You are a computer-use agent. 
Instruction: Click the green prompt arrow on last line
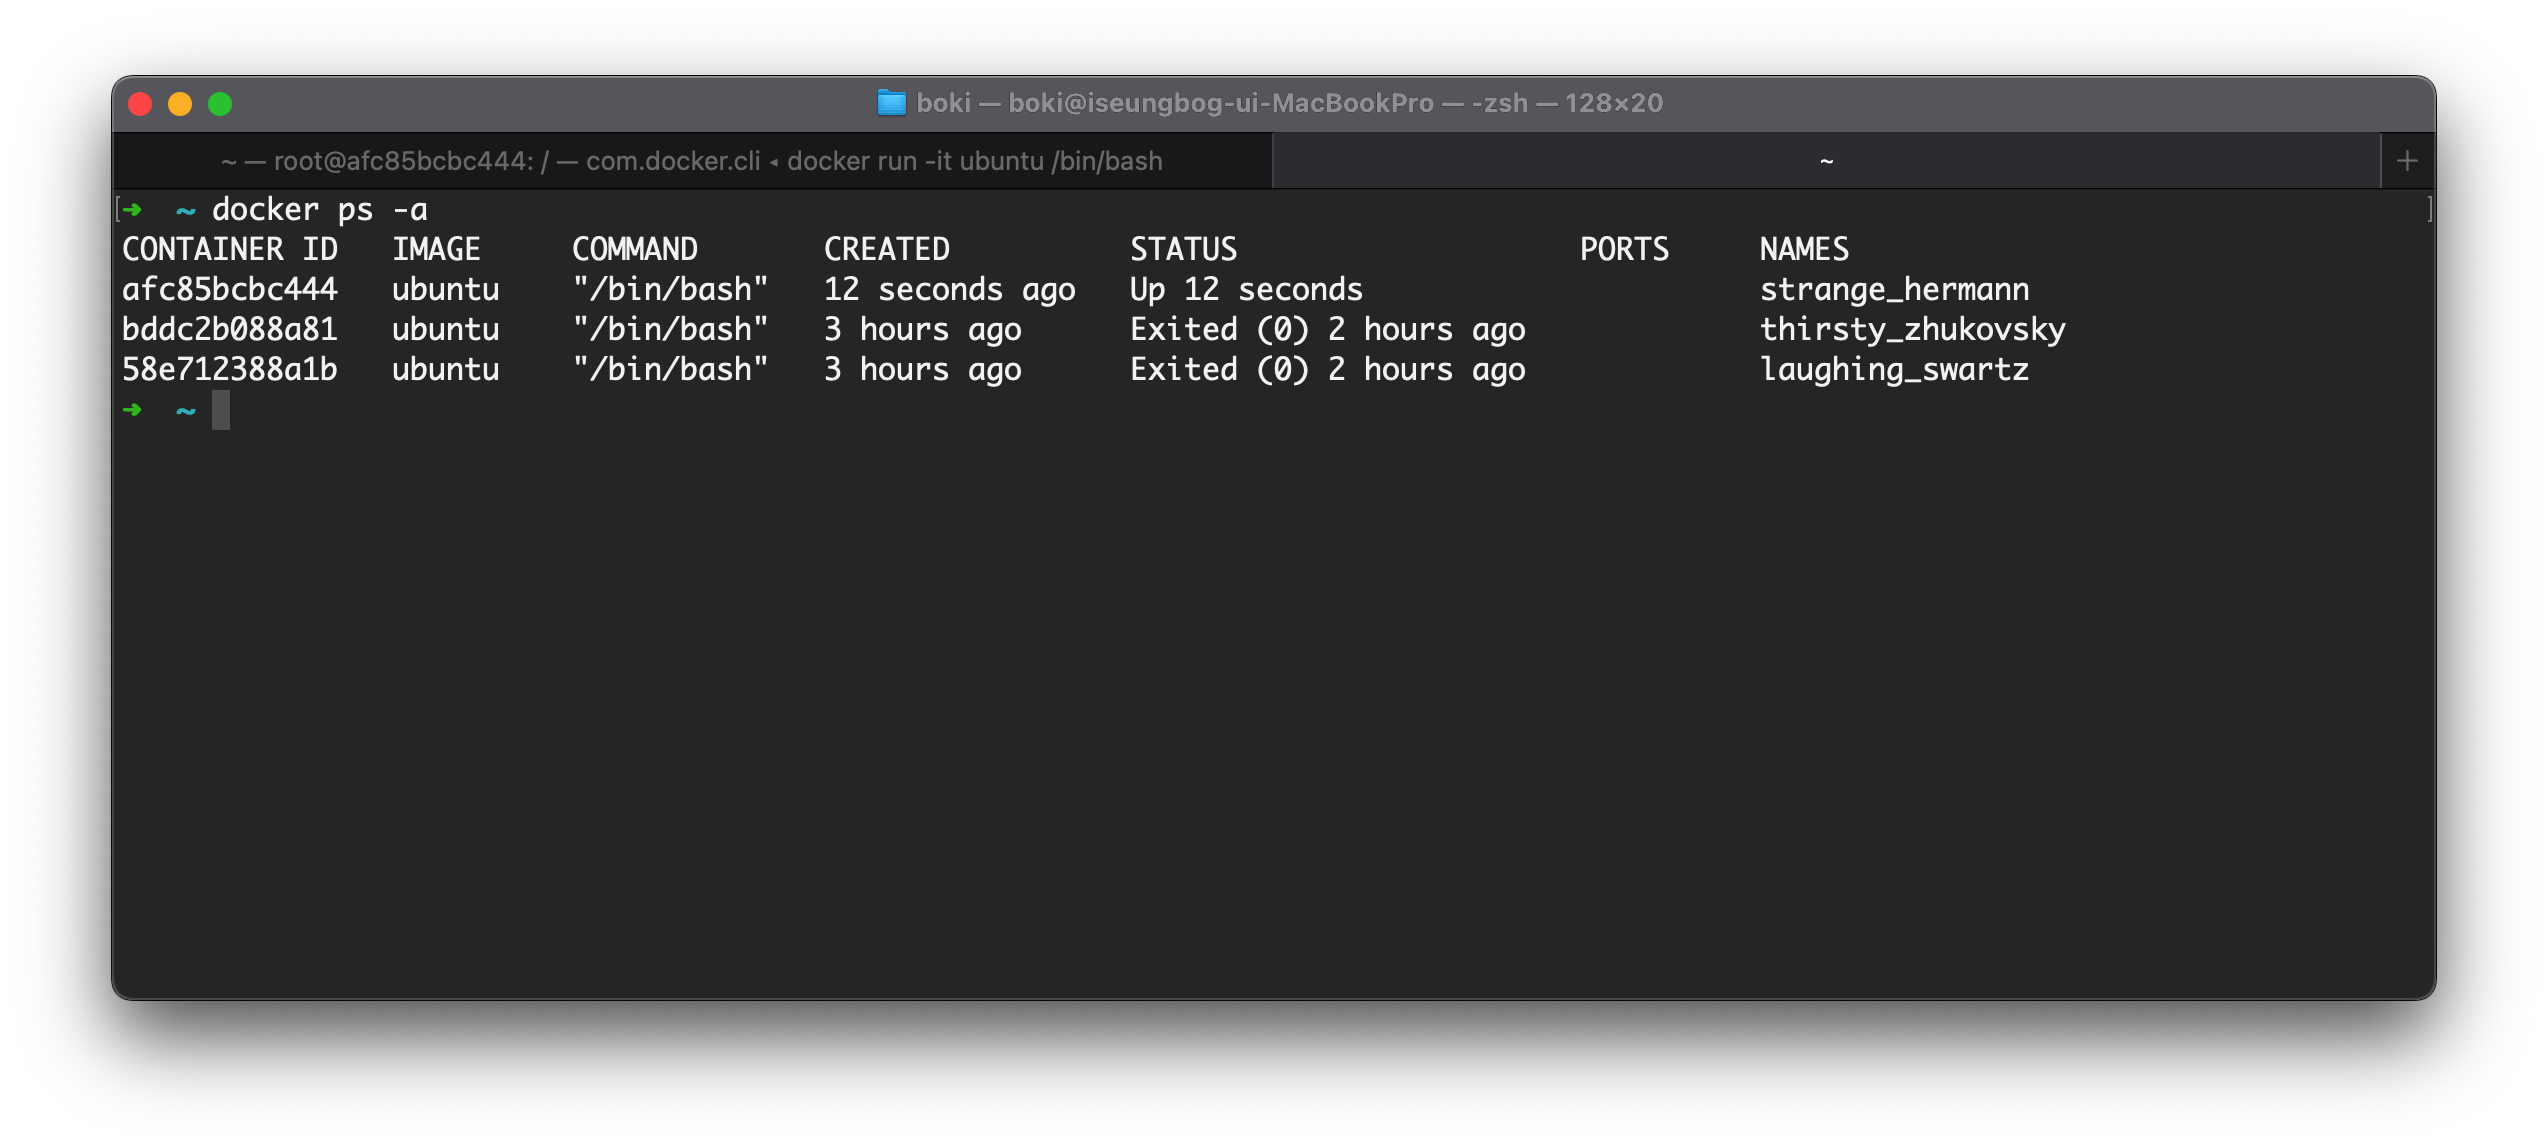(x=132, y=410)
